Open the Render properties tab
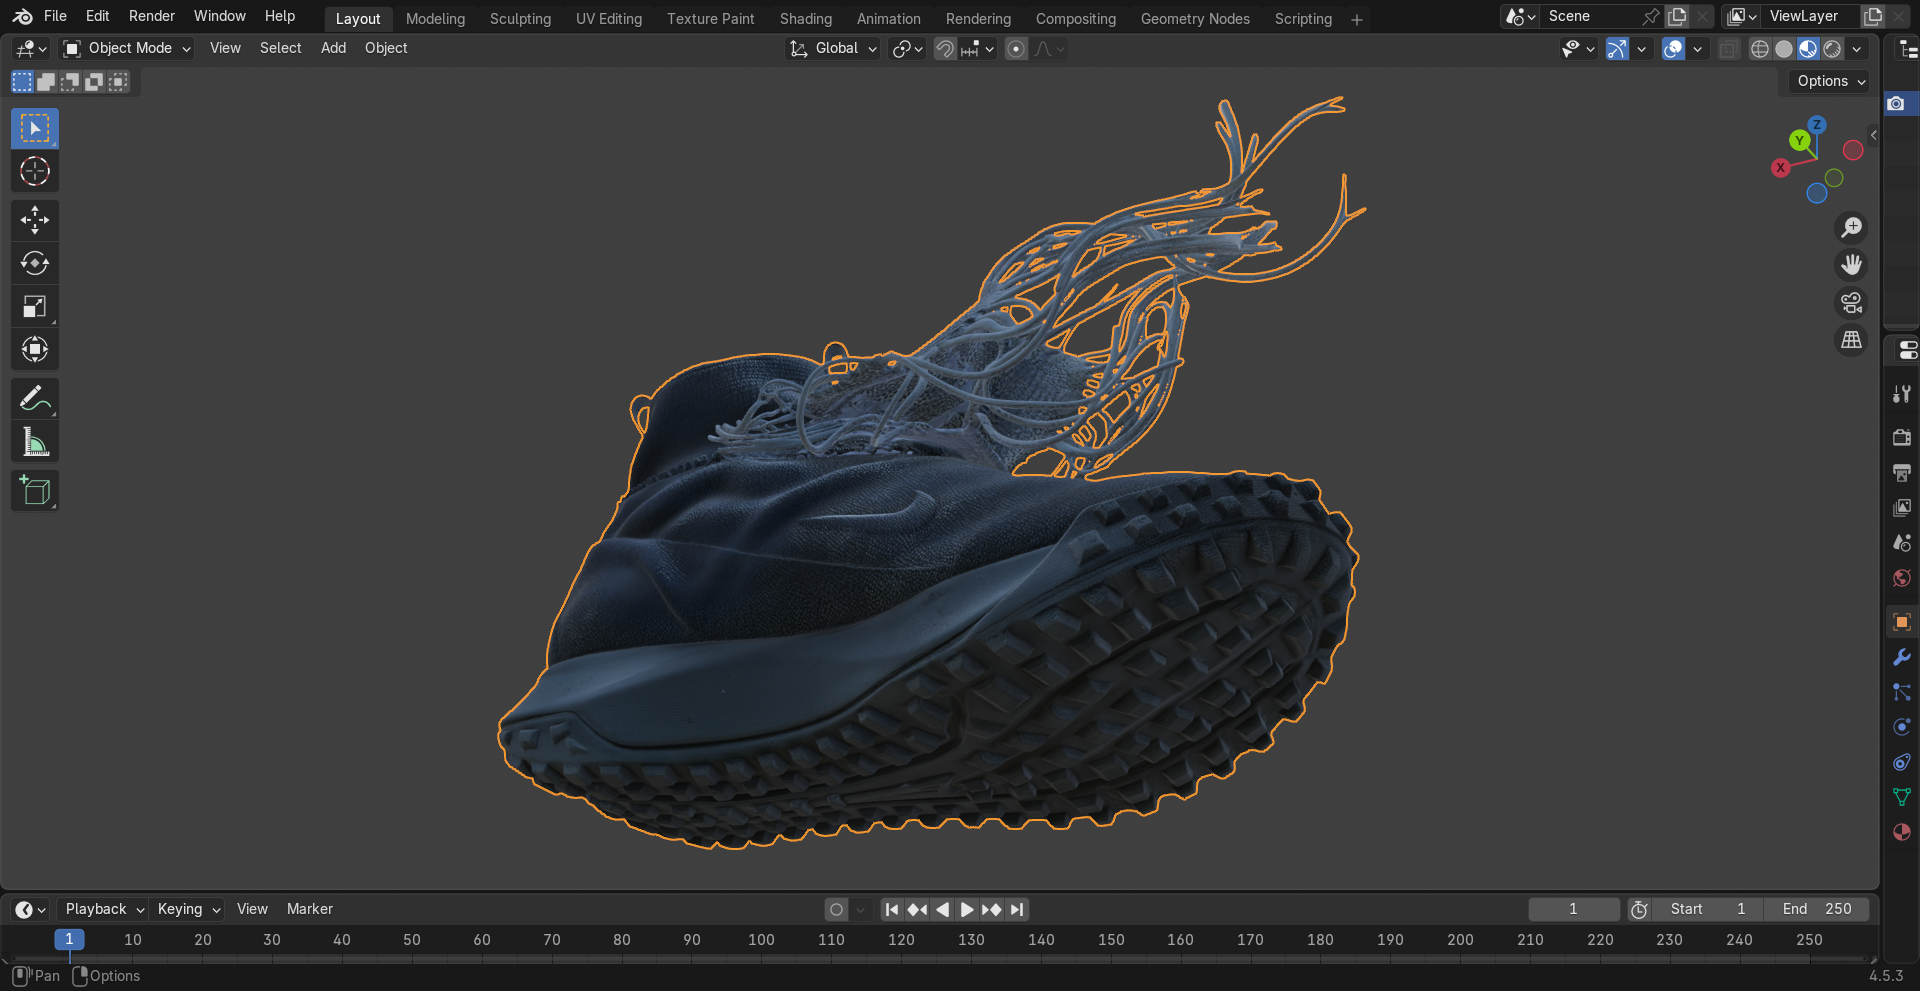Screen dimensions: 1920x991 [x=1902, y=437]
